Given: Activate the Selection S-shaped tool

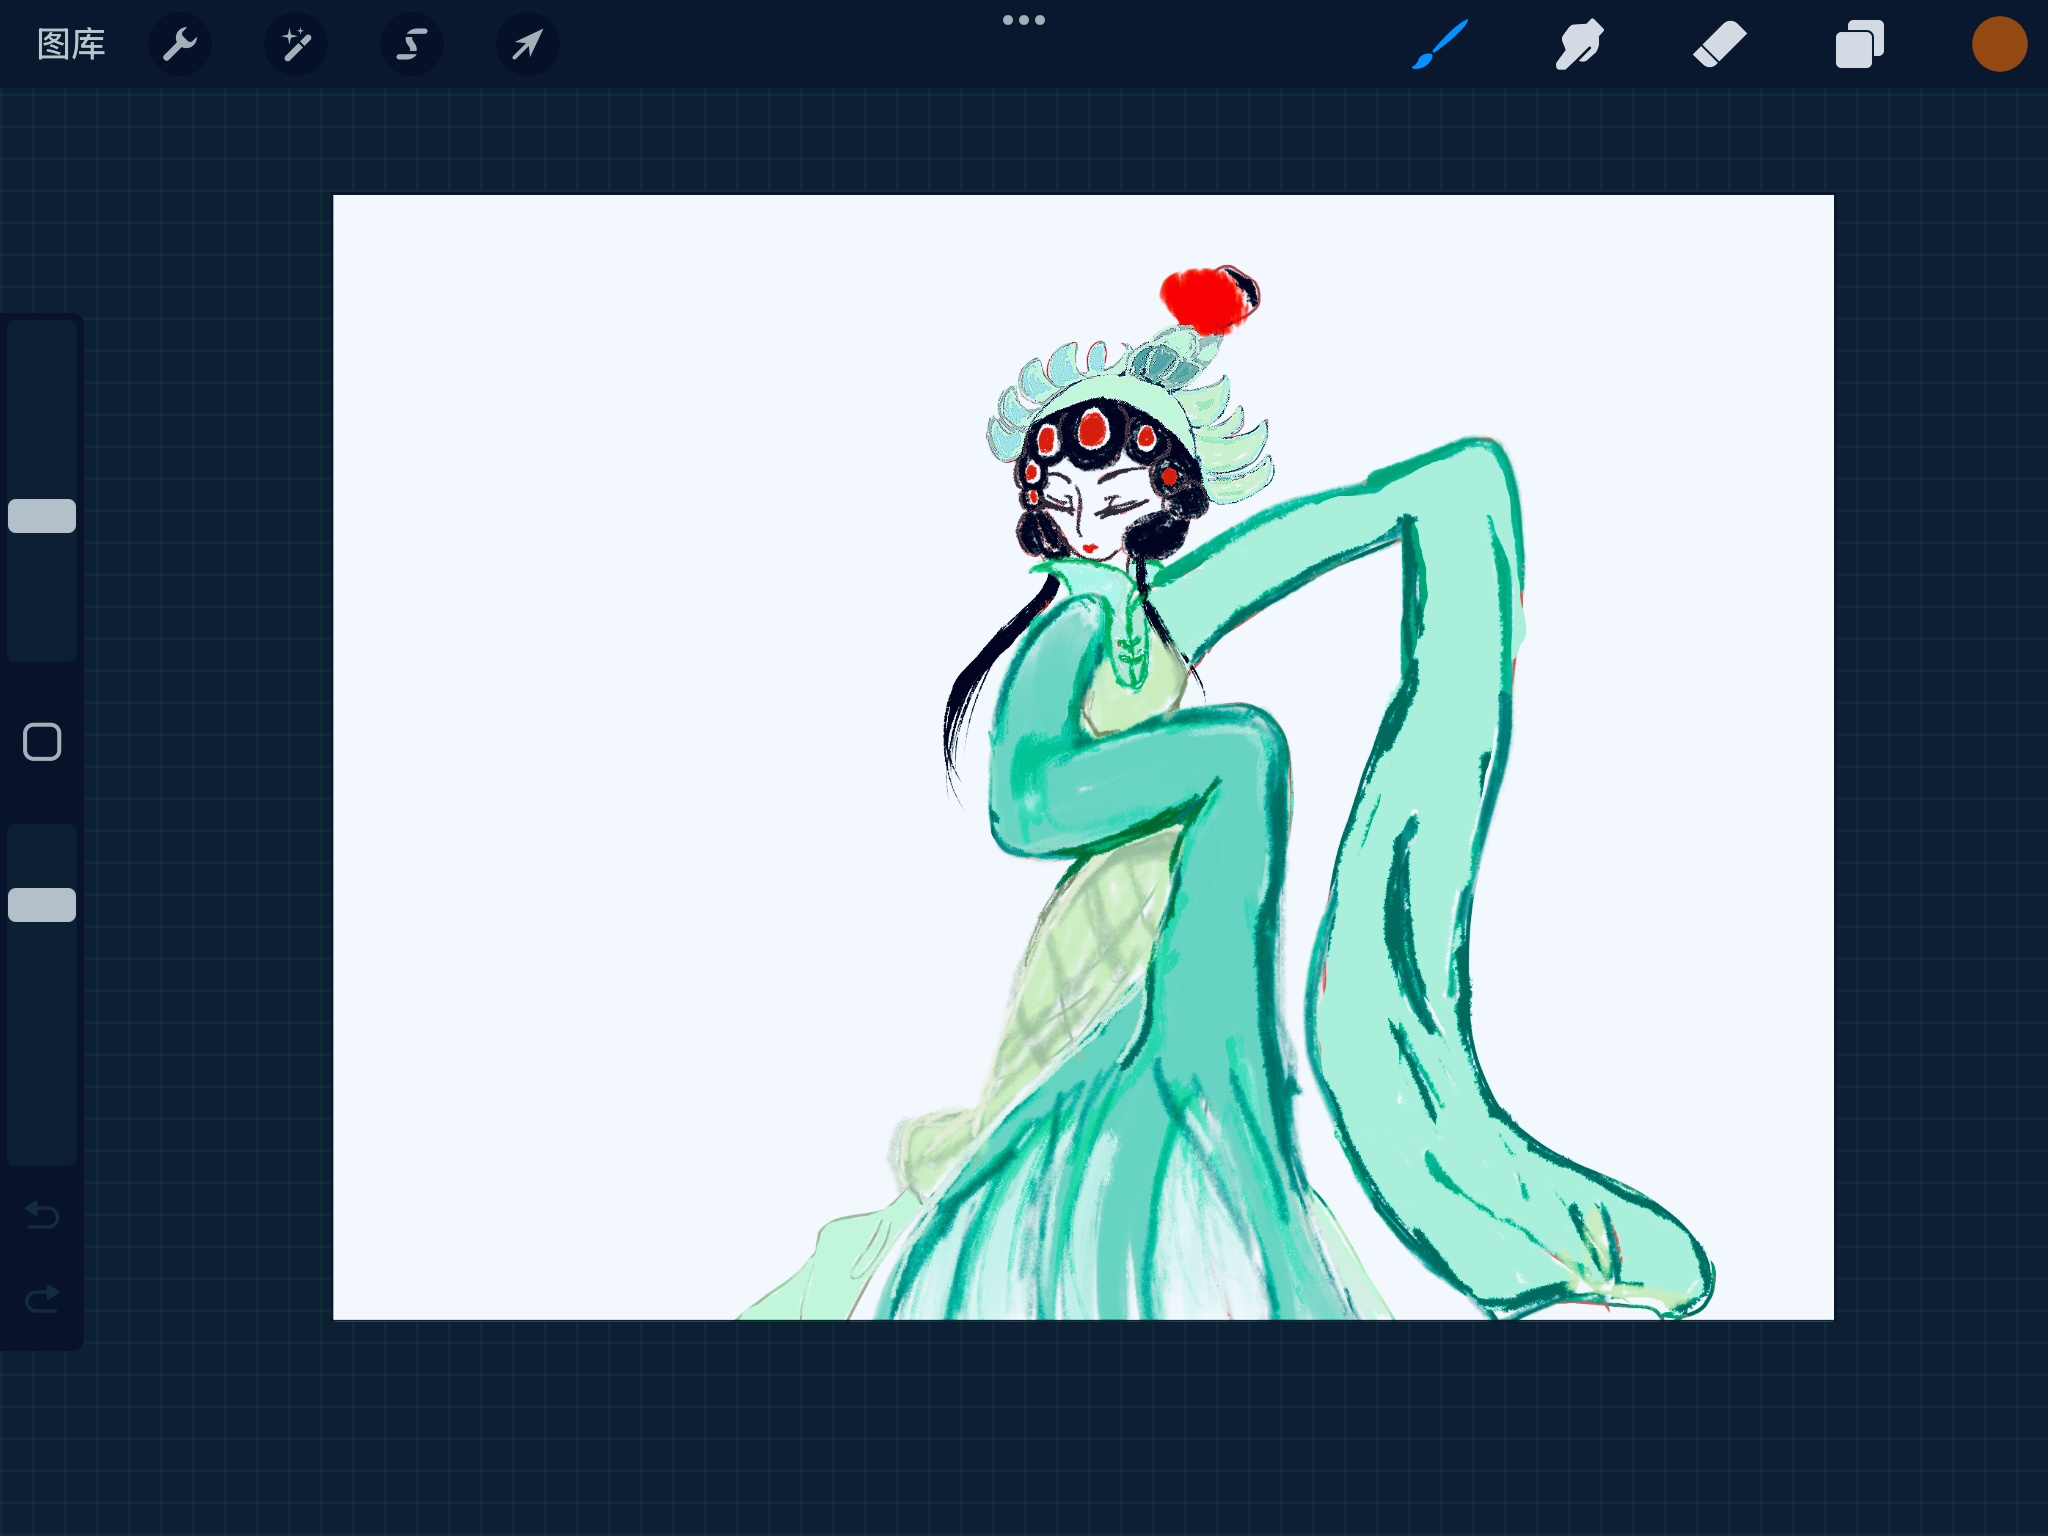Looking at the screenshot, I should click(x=412, y=44).
